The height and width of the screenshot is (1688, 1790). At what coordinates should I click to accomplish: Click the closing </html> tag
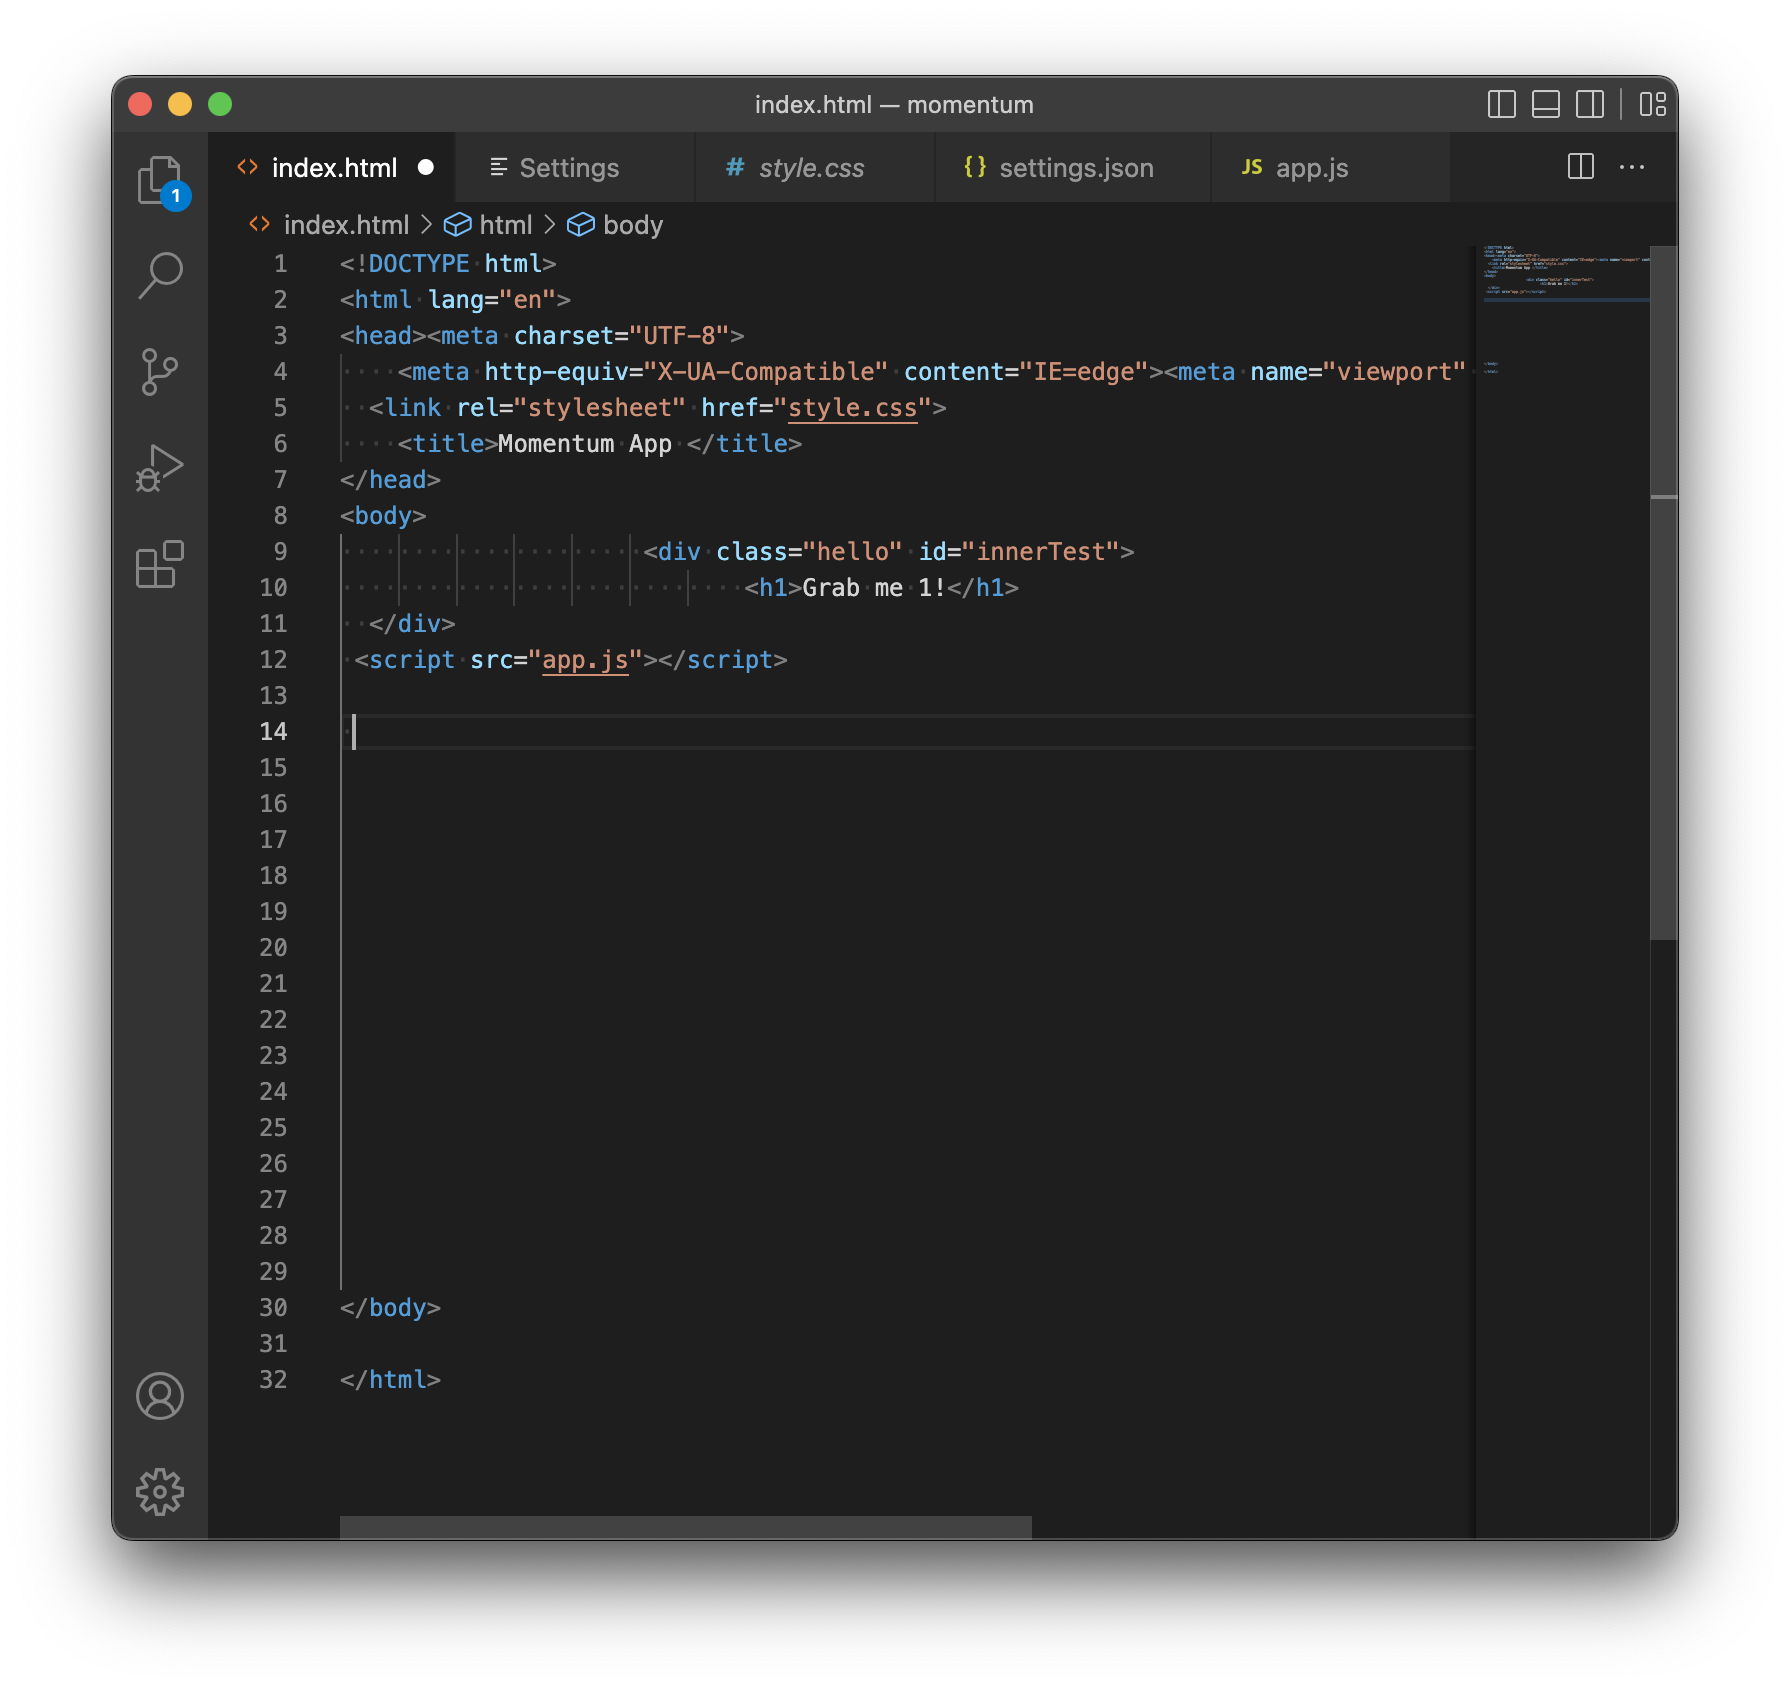(x=390, y=1380)
